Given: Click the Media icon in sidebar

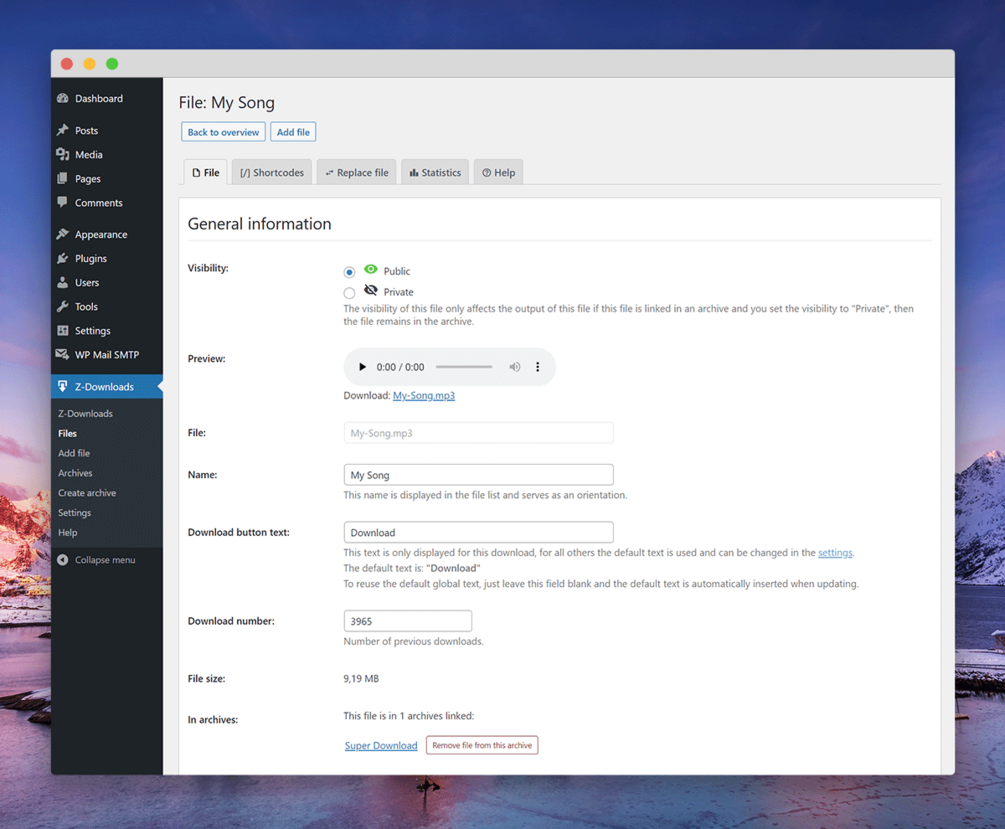Looking at the screenshot, I should tap(62, 155).
